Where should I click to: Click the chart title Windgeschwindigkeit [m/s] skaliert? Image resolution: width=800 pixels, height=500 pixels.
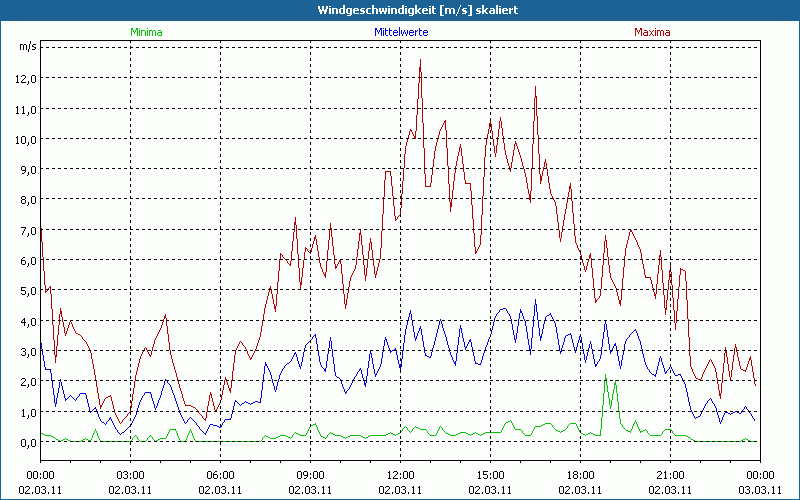click(x=418, y=10)
